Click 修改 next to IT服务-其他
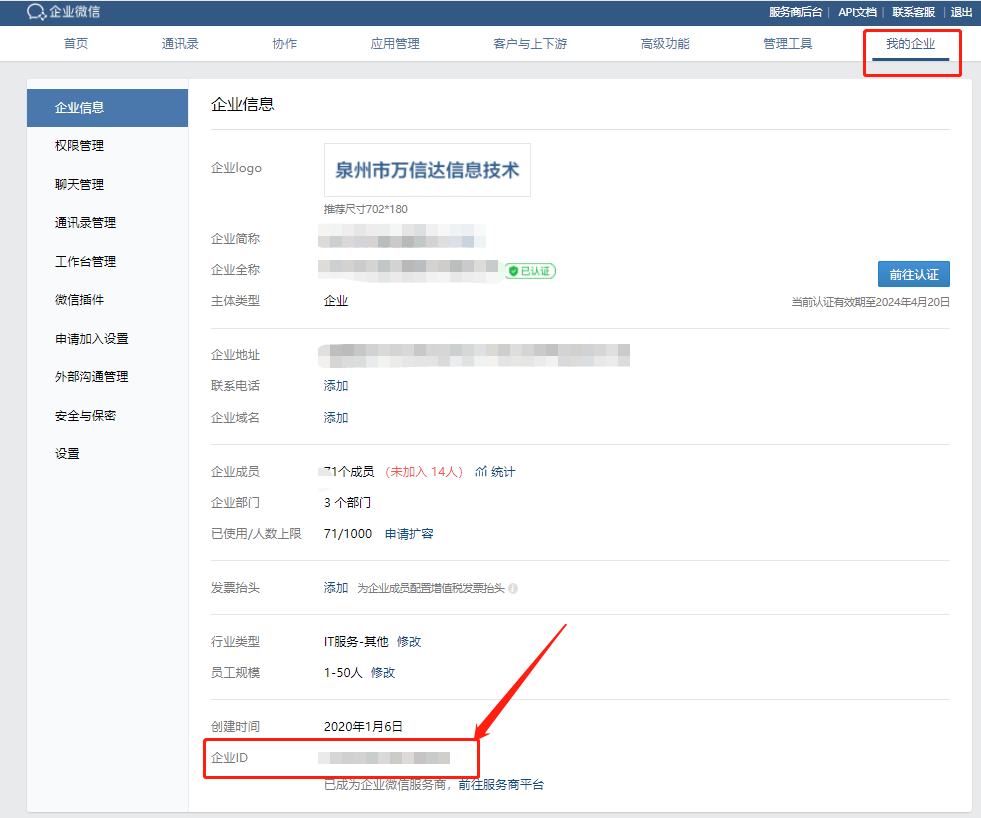Image resolution: width=981 pixels, height=818 pixels. coord(409,642)
